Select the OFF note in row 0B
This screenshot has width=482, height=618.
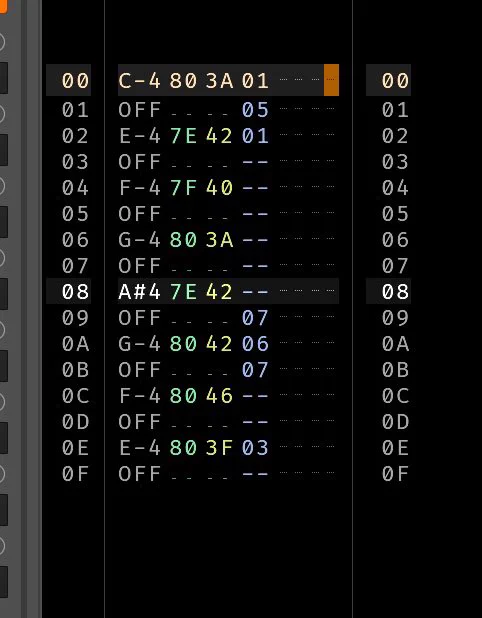click(x=140, y=370)
